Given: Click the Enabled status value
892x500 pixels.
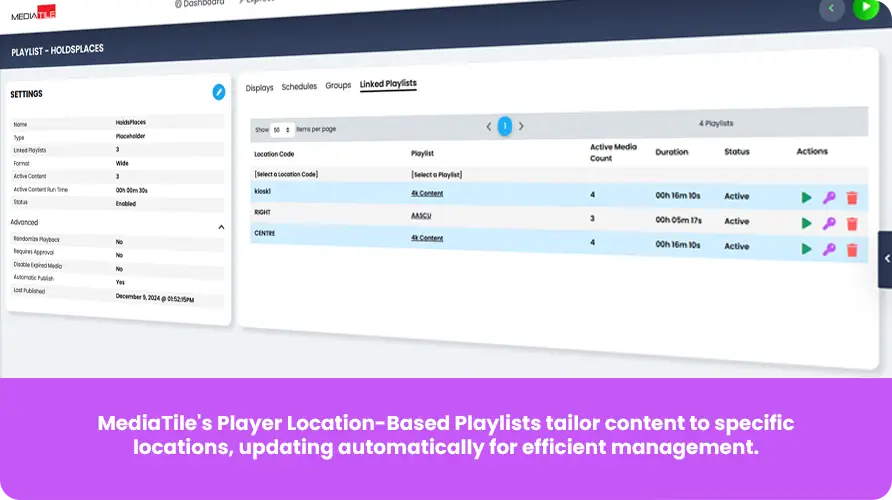Looking at the screenshot, I should pos(126,204).
